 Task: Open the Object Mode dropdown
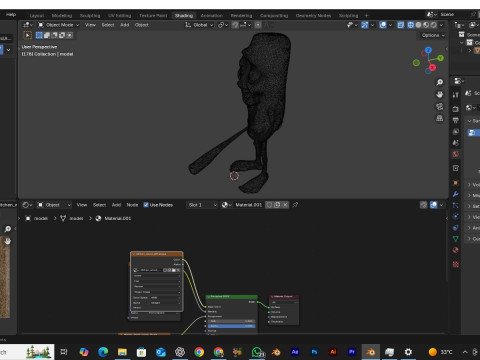pos(58,25)
